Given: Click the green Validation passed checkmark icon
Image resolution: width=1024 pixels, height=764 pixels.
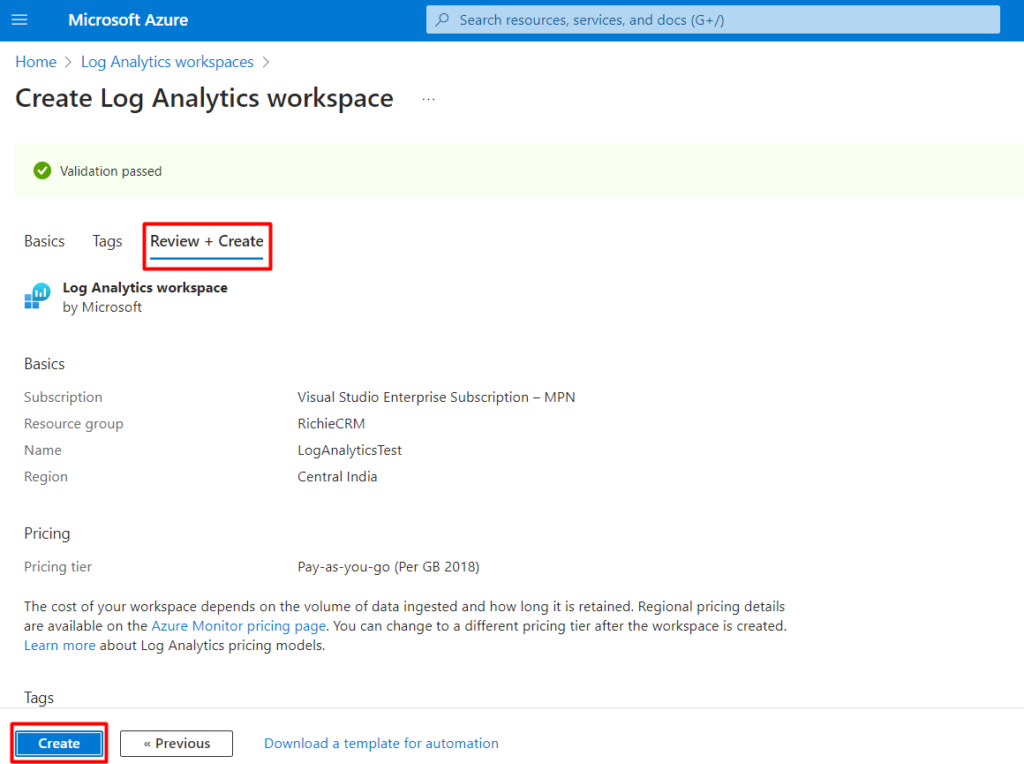Looking at the screenshot, I should coord(42,171).
